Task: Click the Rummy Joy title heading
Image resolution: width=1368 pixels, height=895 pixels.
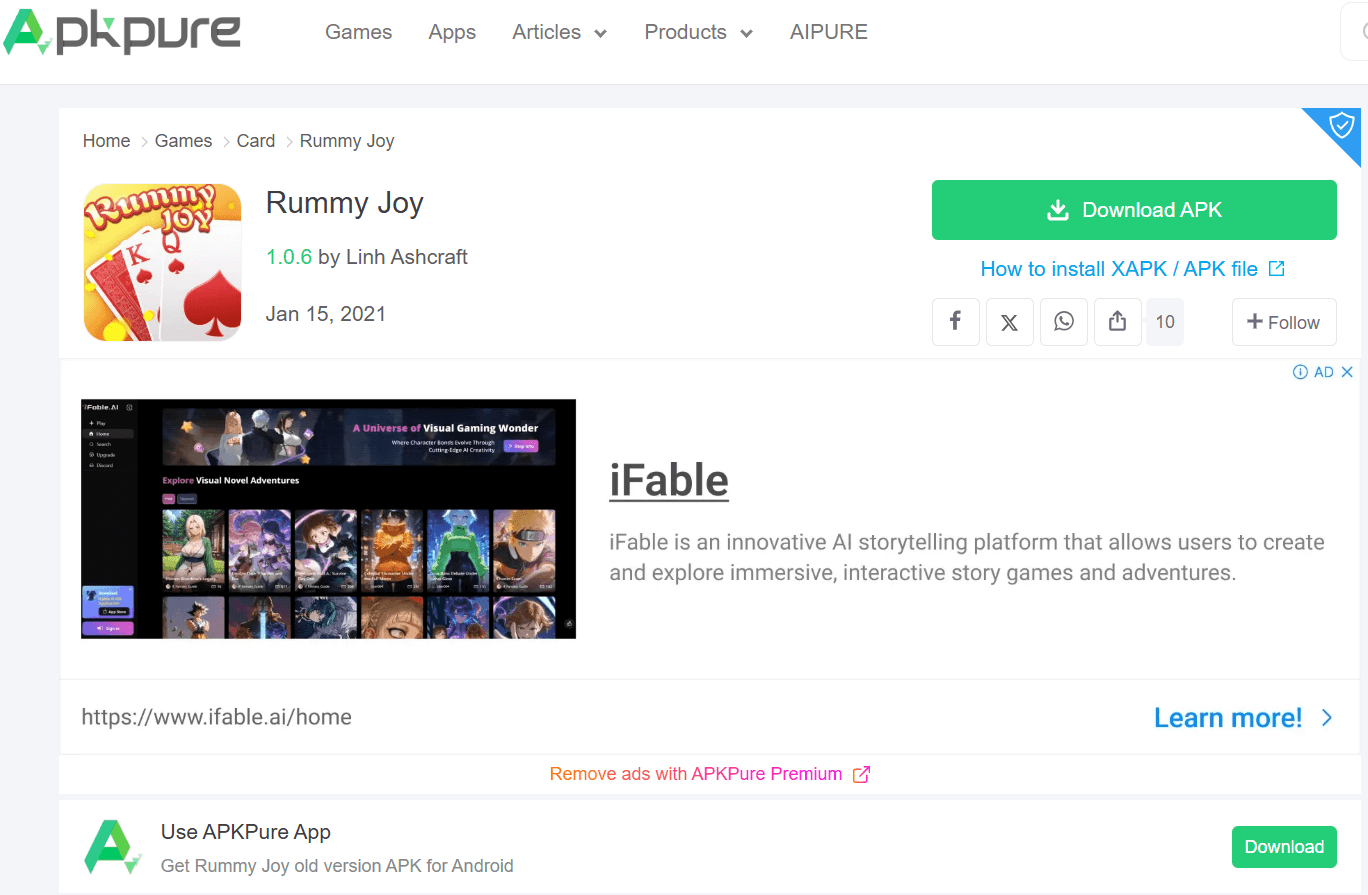Action: 345,203
